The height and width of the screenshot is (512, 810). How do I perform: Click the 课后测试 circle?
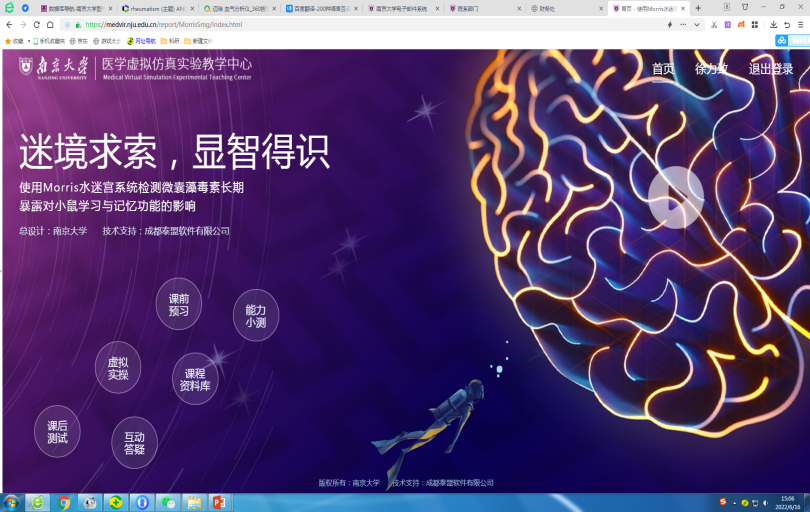[57, 432]
